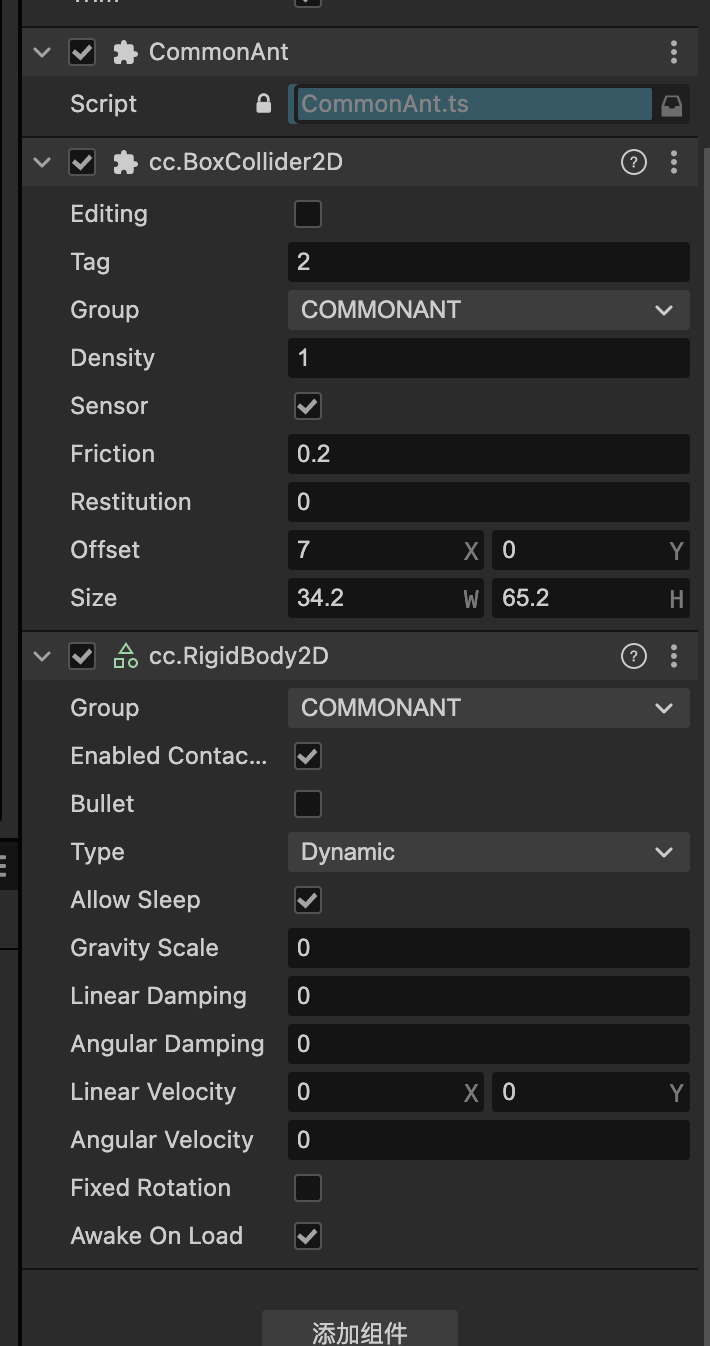Click the Friction value field
The width and height of the screenshot is (710, 1346).
click(488, 454)
